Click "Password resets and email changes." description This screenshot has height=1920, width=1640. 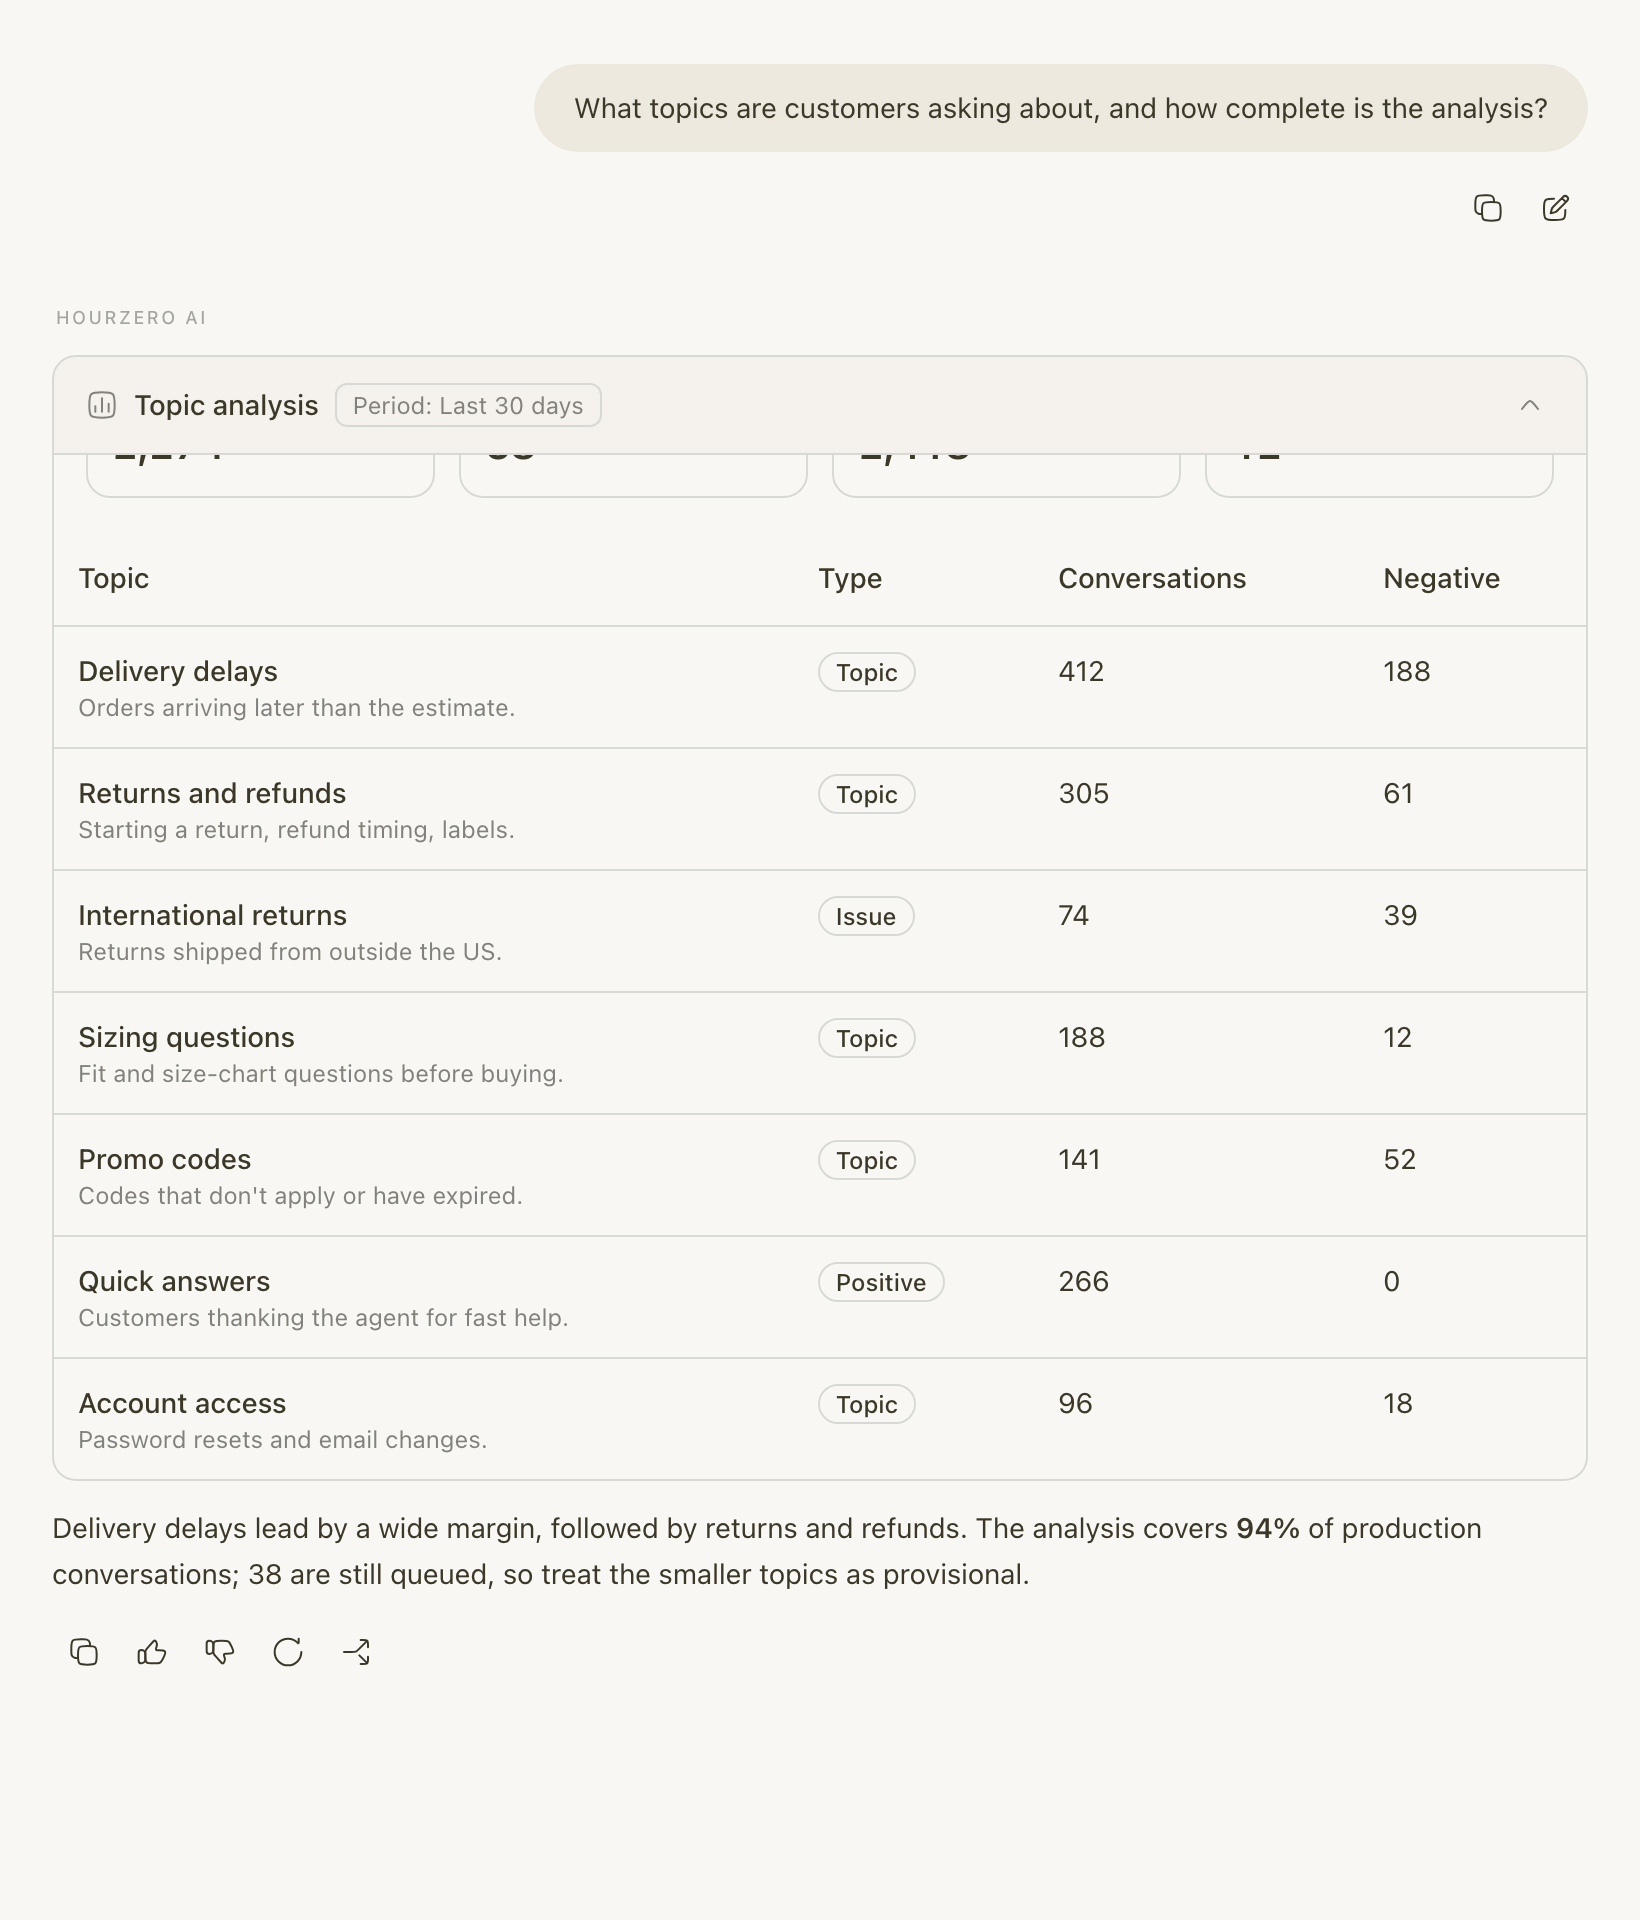[x=283, y=1440]
